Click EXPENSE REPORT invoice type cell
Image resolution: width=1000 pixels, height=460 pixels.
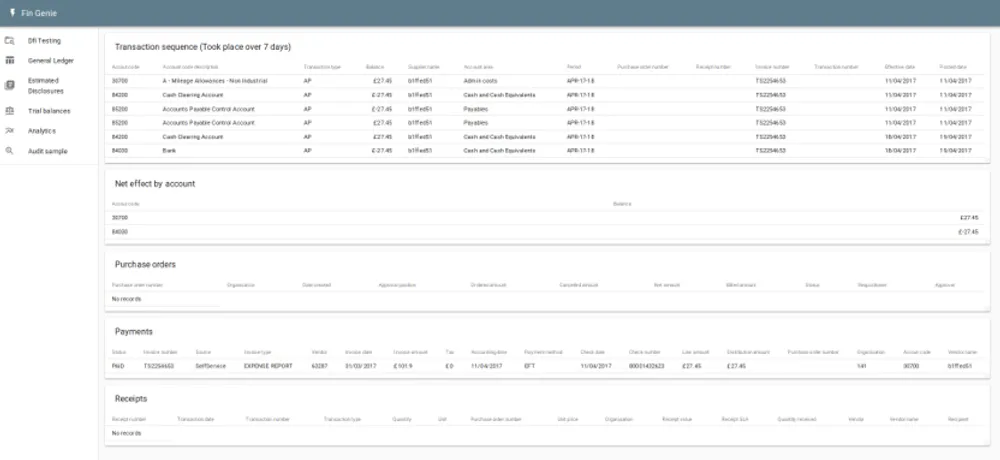(x=268, y=366)
